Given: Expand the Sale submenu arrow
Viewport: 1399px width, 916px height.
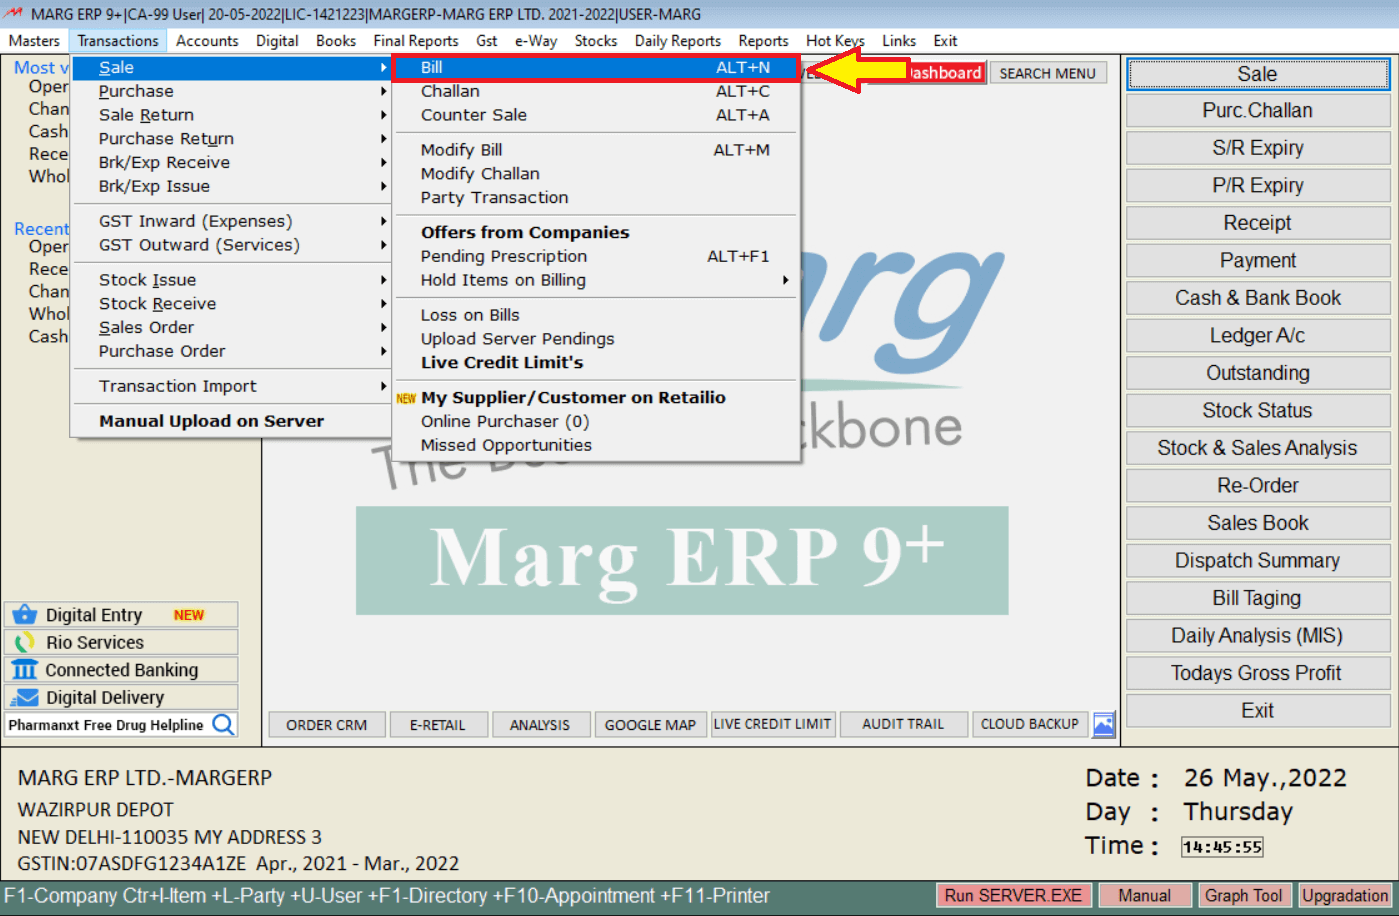Looking at the screenshot, I should [383, 68].
